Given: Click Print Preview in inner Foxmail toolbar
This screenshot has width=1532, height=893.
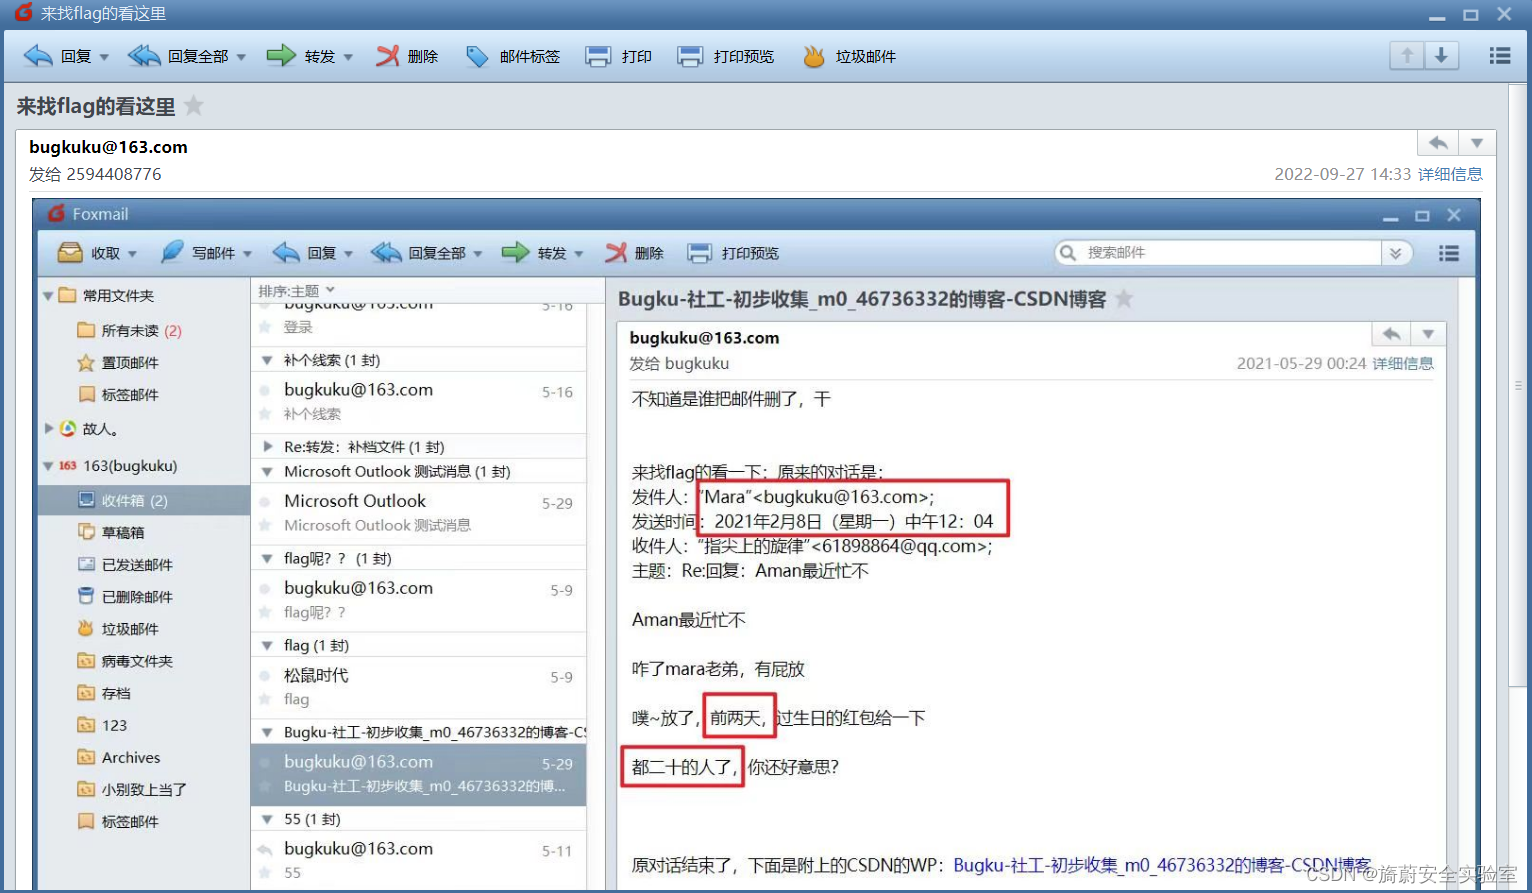Looking at the screenshot, I should [x=734, y=253].
